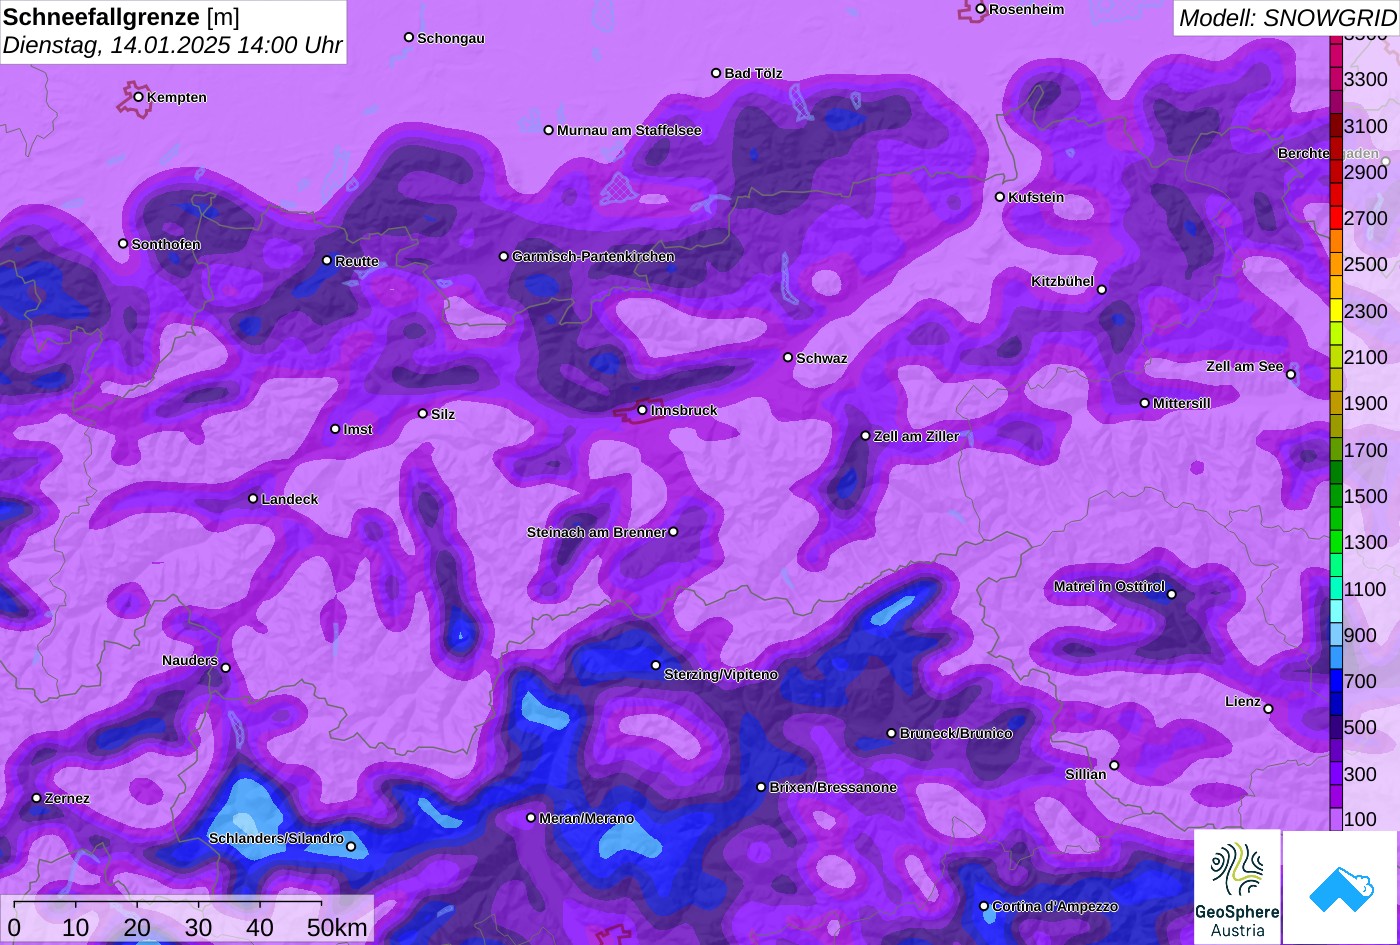The image size is (1400, 945).
Task: Select the Silz label
Action: 442,414
